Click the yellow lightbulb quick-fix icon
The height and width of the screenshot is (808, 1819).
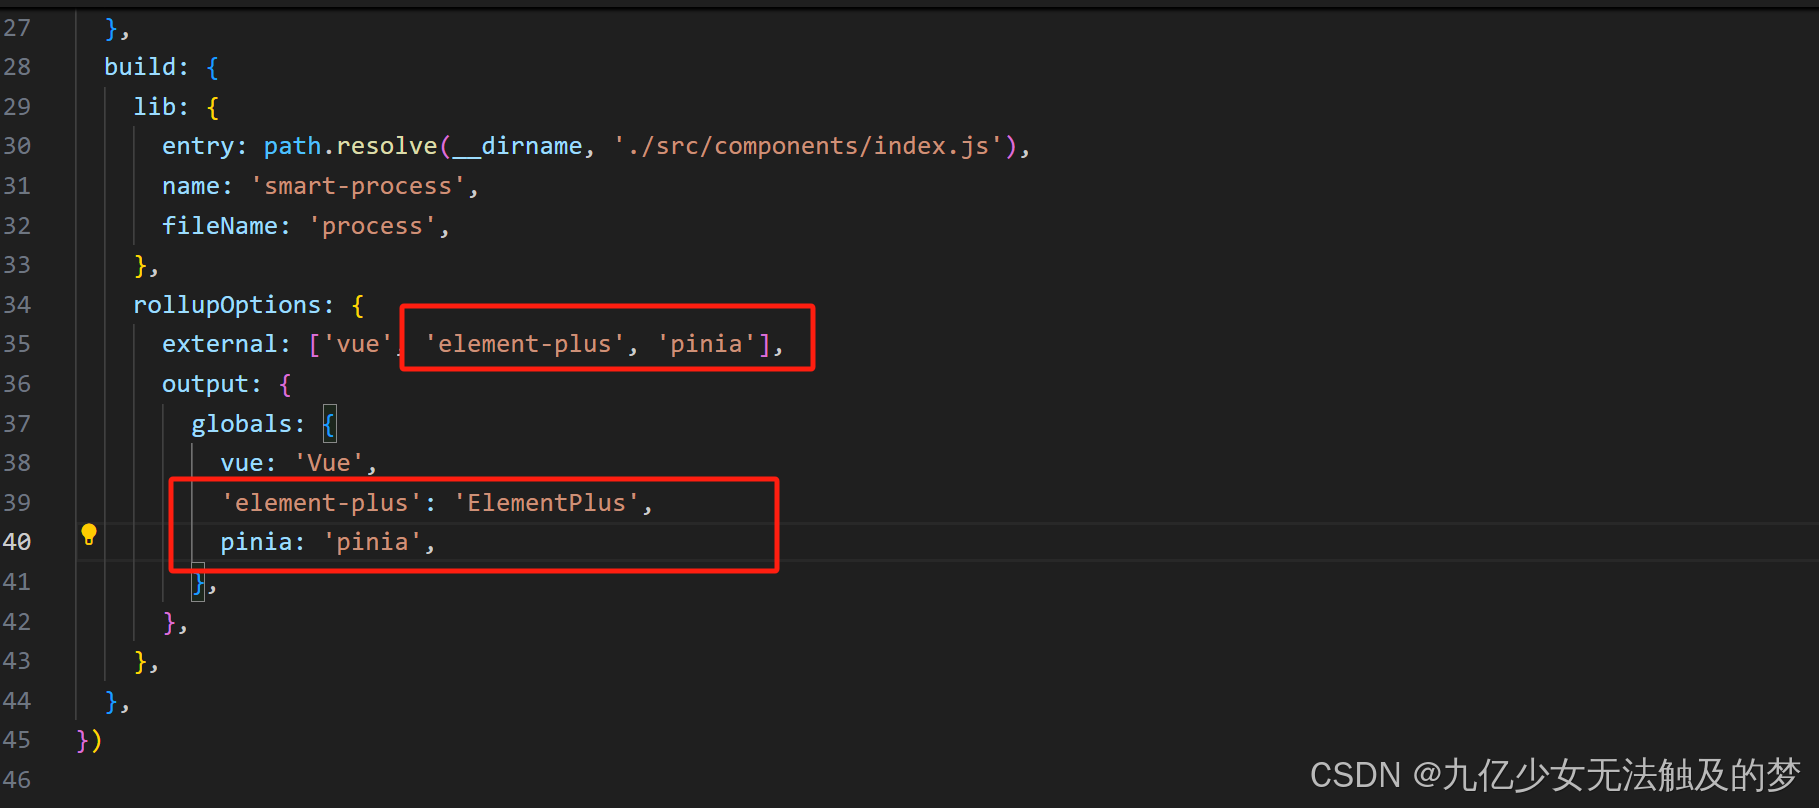coord(89,534)
